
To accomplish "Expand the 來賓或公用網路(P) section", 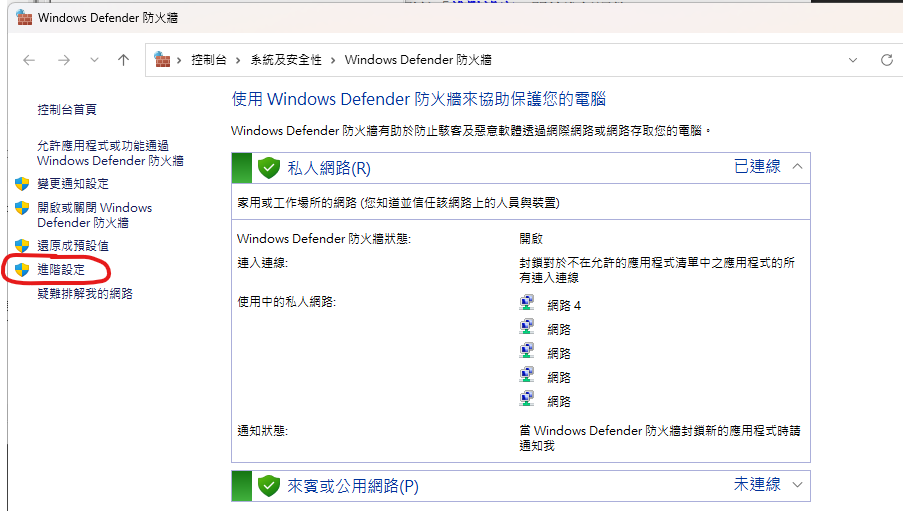I will (x=797, y=485).
